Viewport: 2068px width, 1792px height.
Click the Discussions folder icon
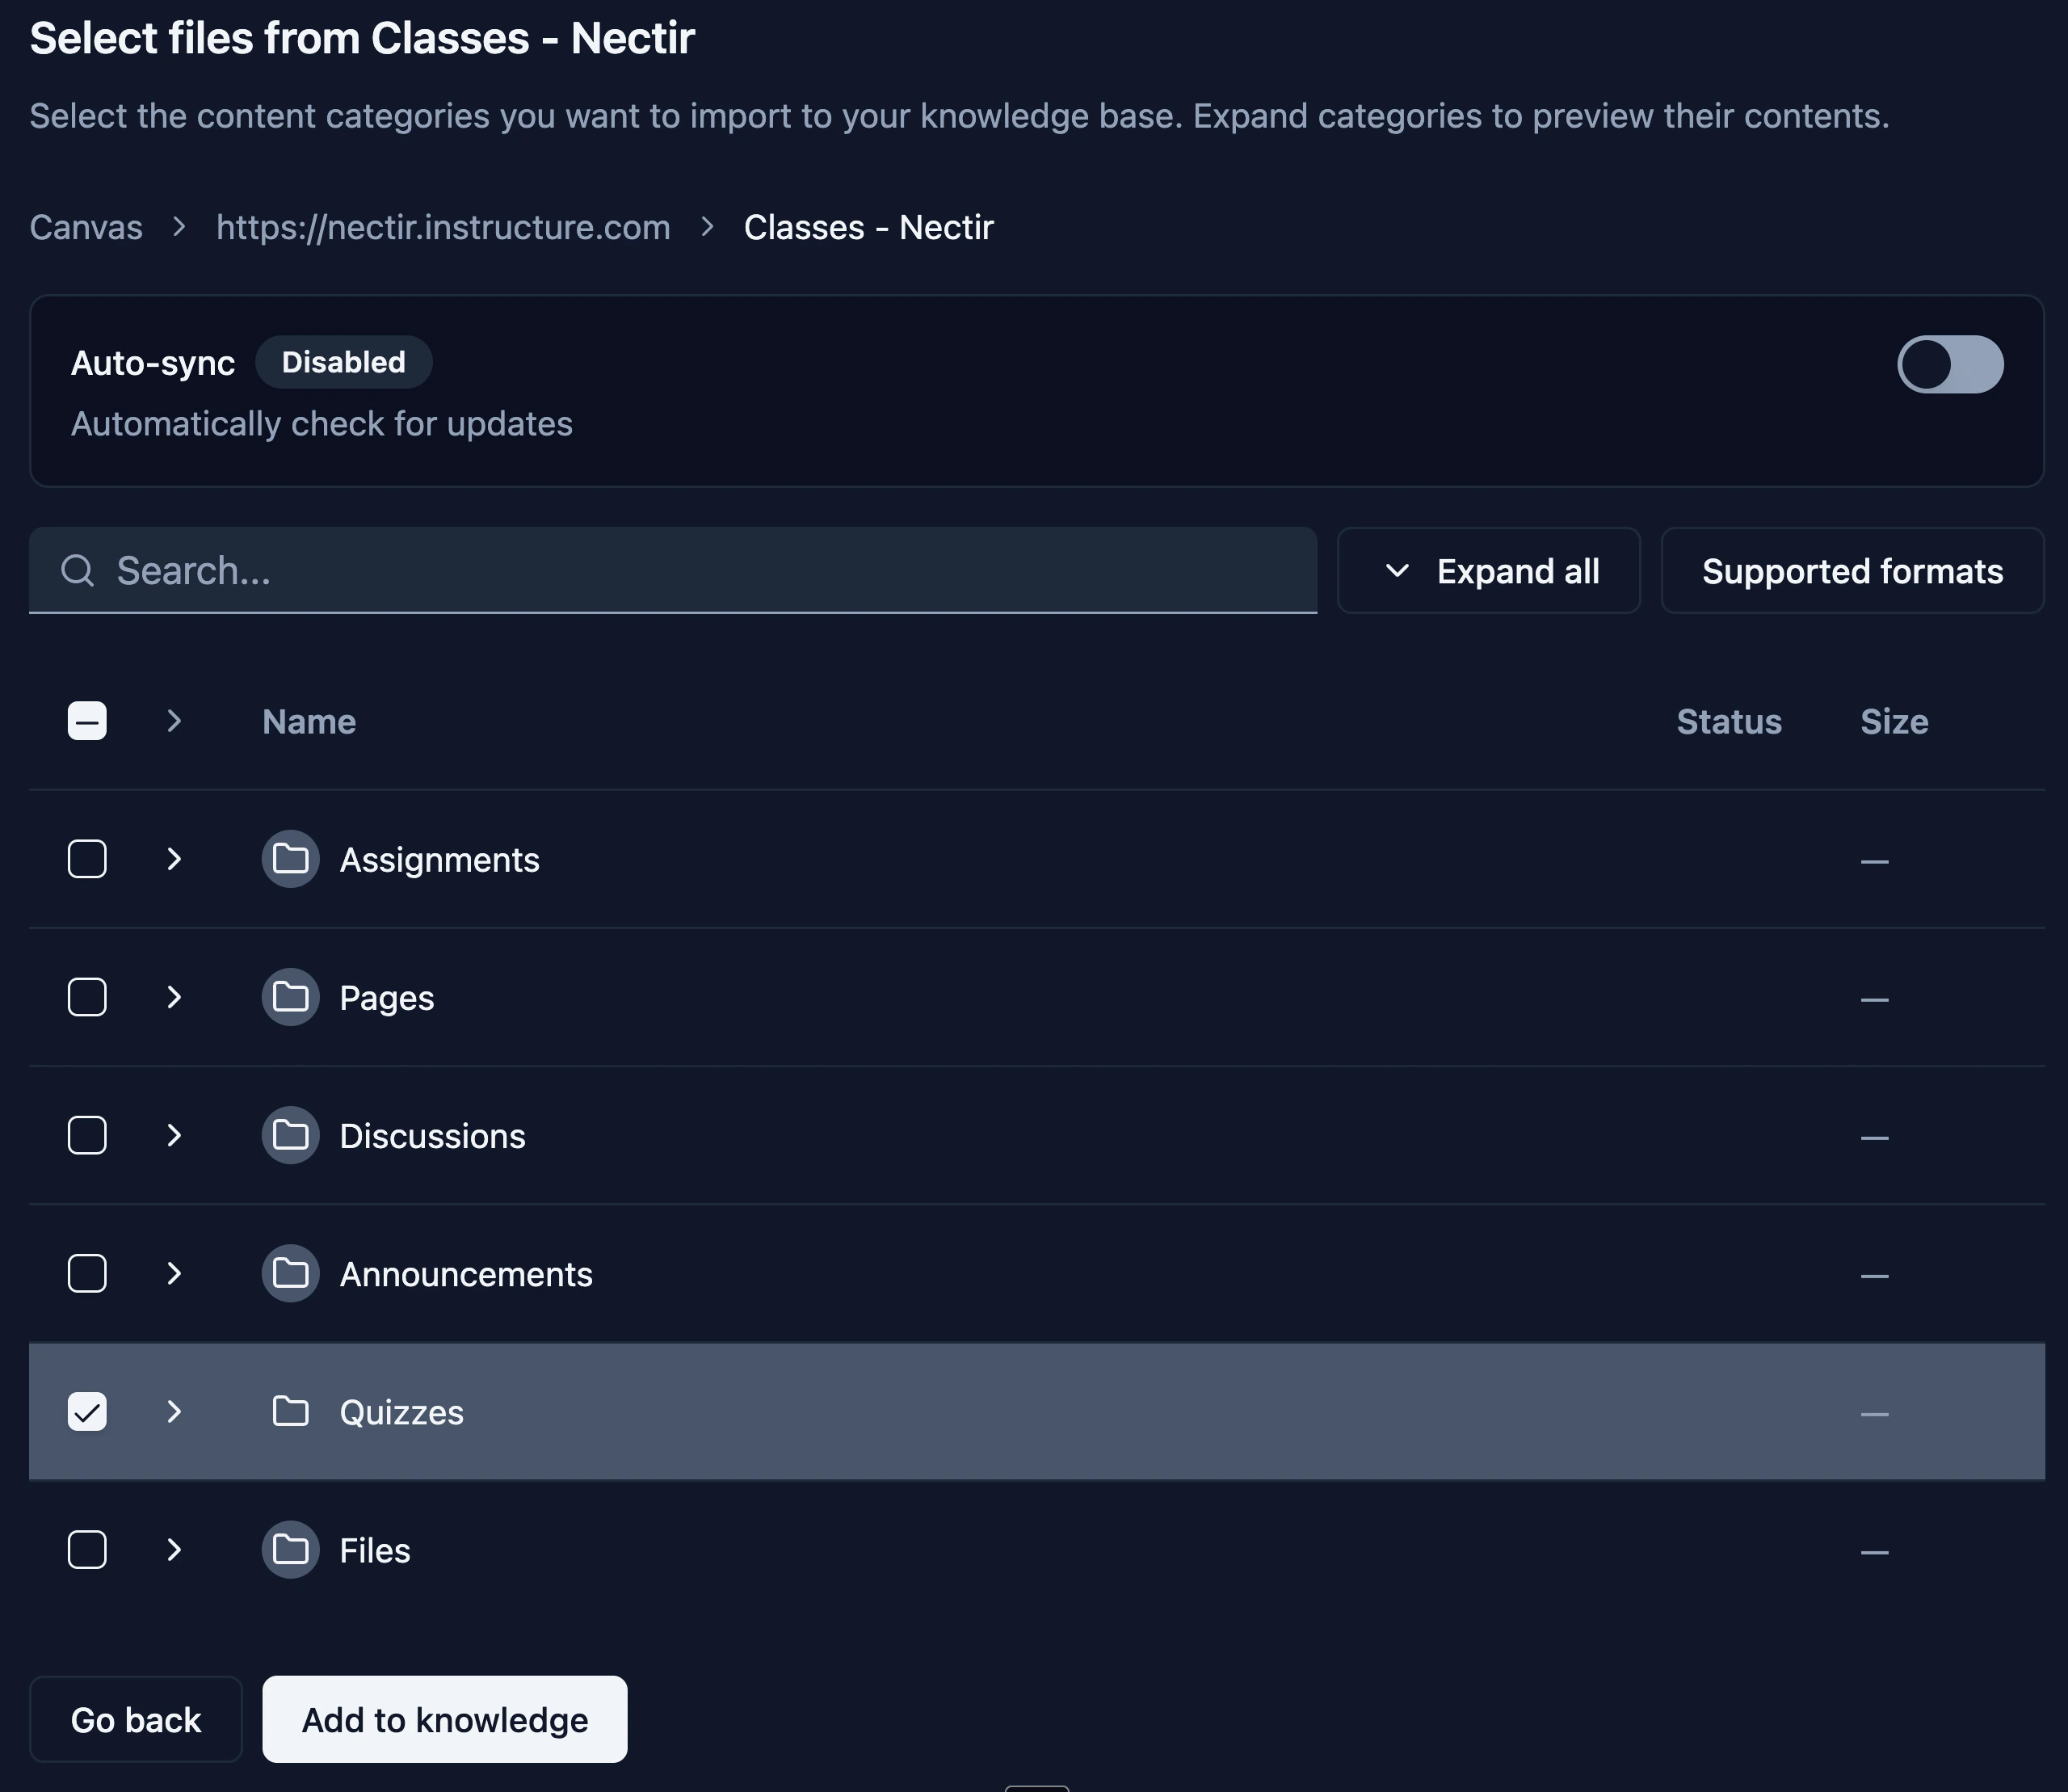click(x=290, y=1135)
